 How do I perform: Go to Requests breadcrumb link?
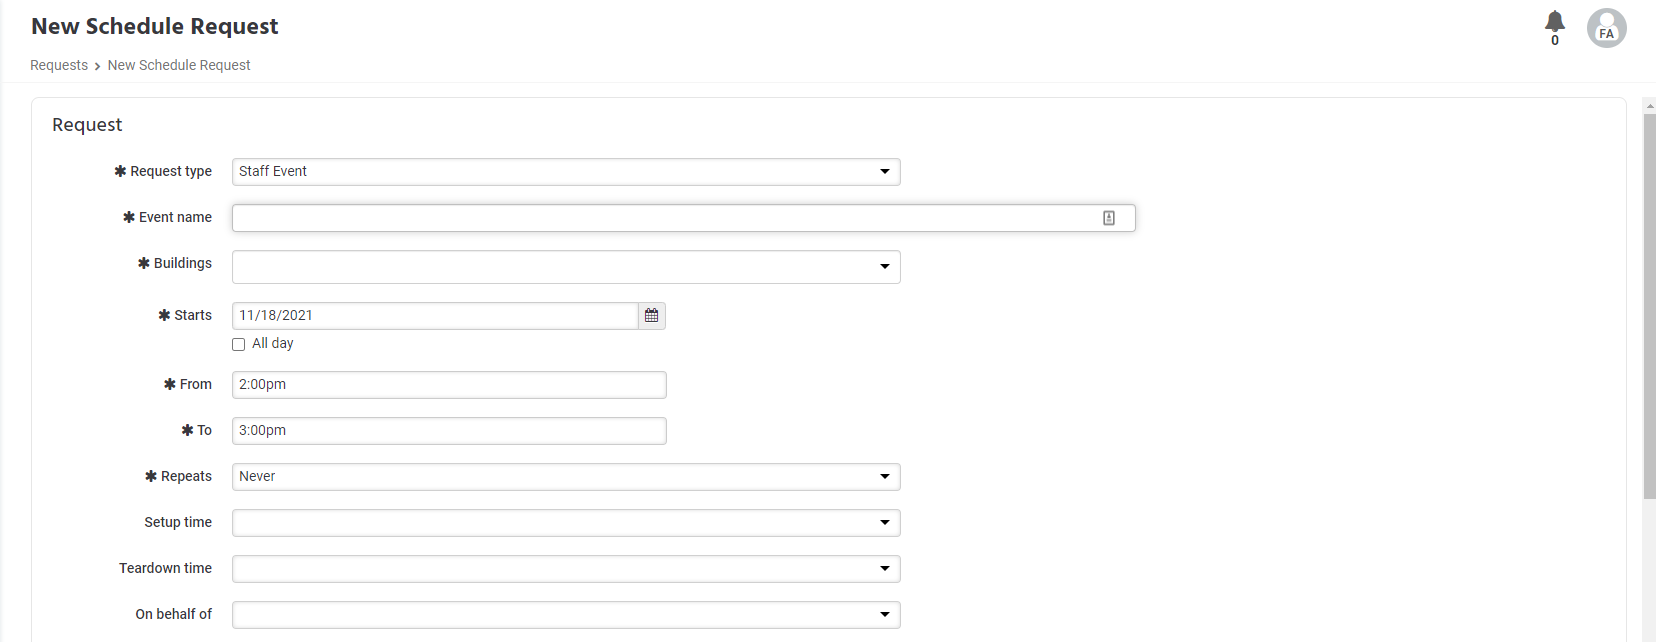pos(59,65)
